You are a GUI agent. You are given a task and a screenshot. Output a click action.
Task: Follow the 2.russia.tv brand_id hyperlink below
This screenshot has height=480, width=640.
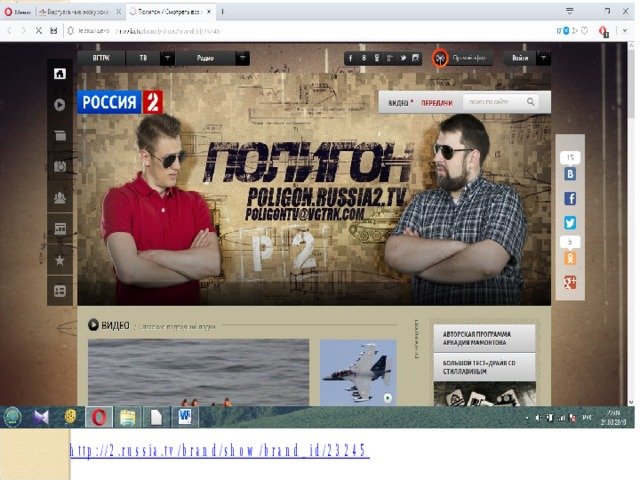tap(220, 451)
